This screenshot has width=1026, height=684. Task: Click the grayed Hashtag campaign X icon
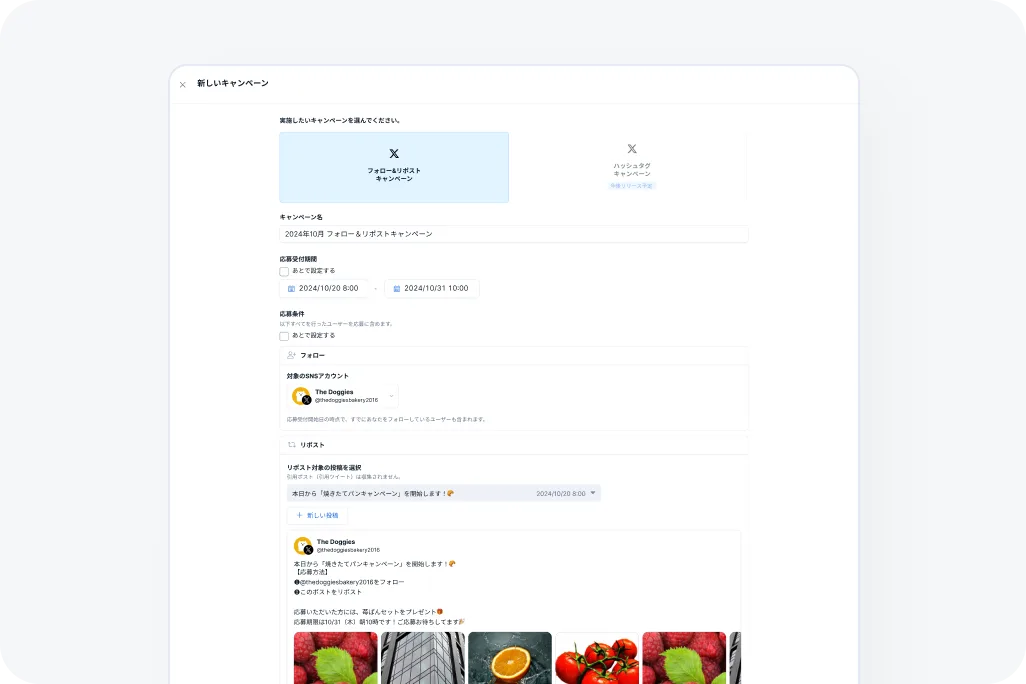[632, 149]
